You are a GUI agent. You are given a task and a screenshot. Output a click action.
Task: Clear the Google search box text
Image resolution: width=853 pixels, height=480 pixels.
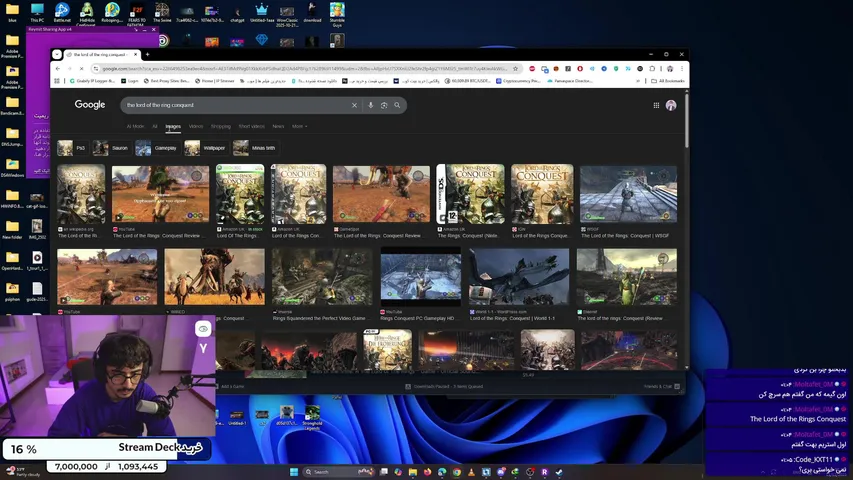(x=354, y=105)
